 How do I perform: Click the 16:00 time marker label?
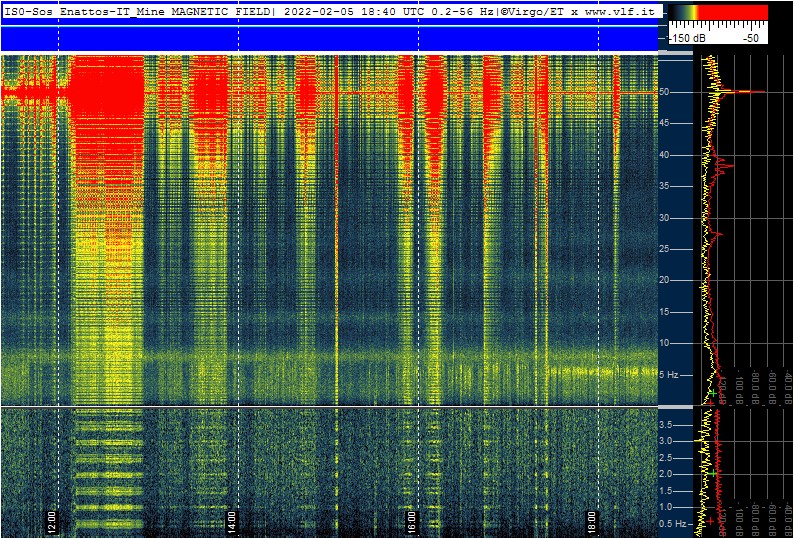tap(412, 520)
